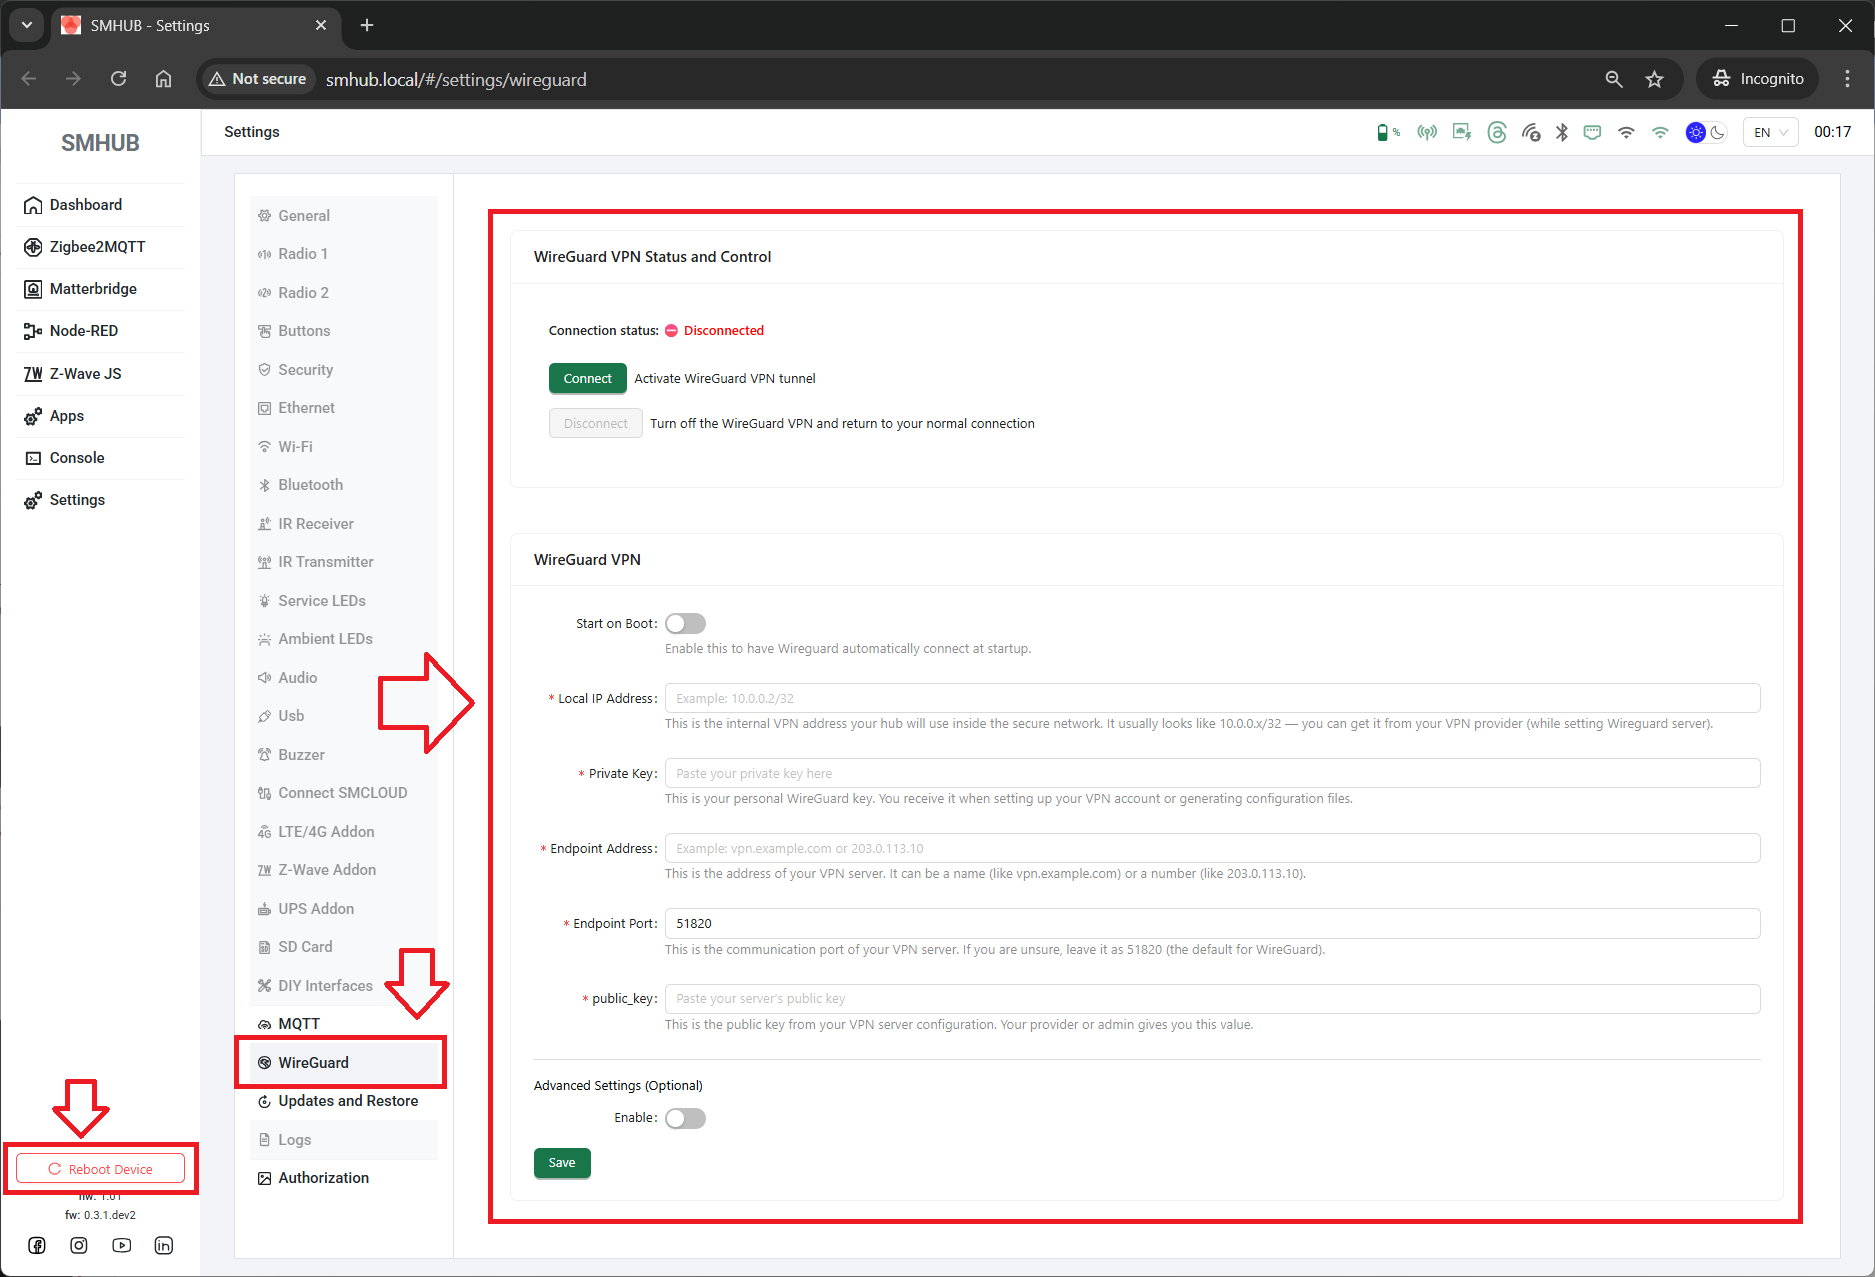This screenshot has width=1875, height=1277.
Task: Open the Instagram link icon
Action: point(79,1245)
